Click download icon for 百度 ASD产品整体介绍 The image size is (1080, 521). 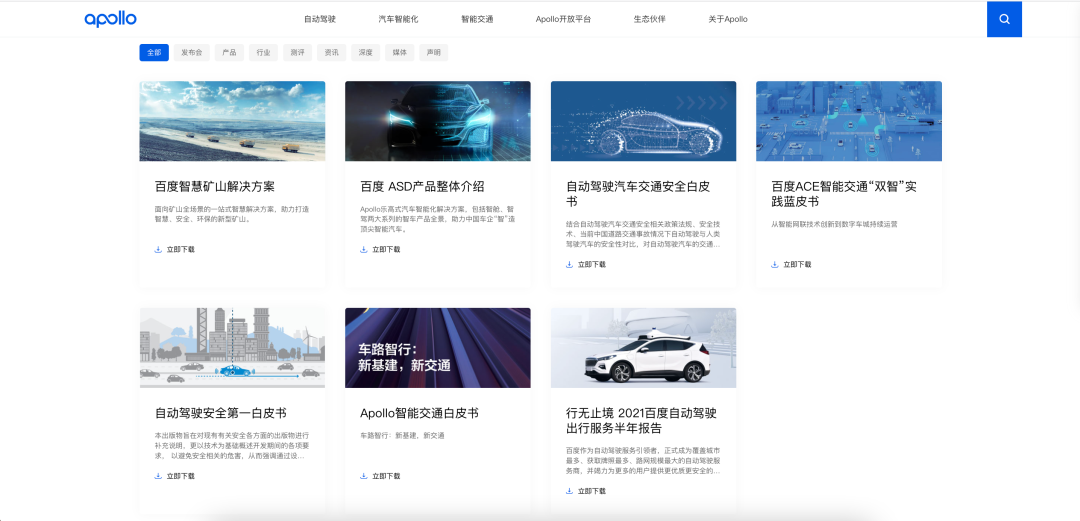364,249
